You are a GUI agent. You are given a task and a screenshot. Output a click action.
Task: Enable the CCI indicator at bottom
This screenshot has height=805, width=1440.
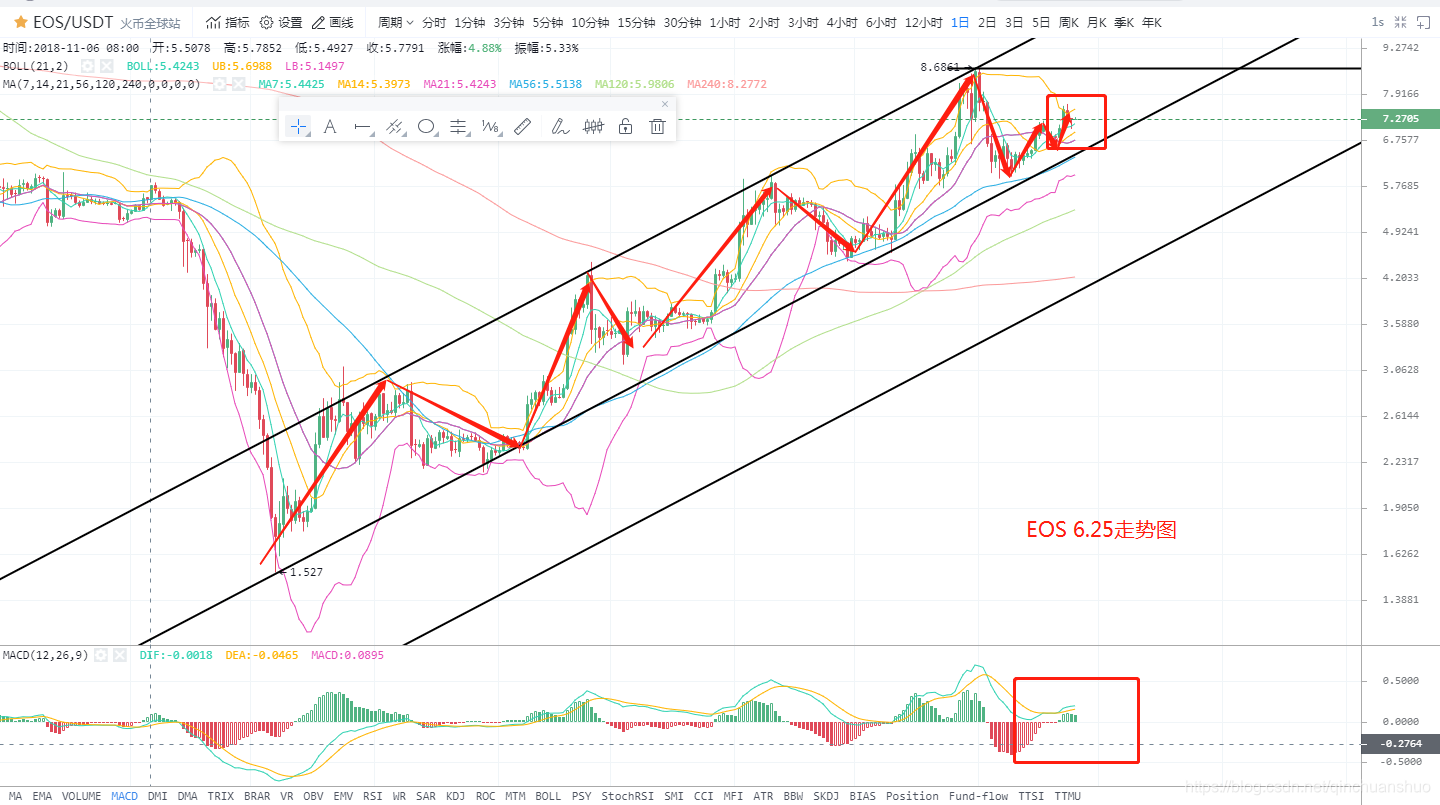[703, 796]
